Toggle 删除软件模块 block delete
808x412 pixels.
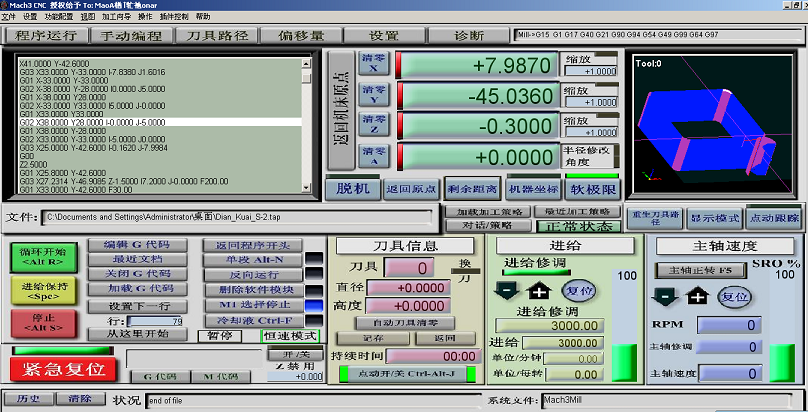(253, 290)
